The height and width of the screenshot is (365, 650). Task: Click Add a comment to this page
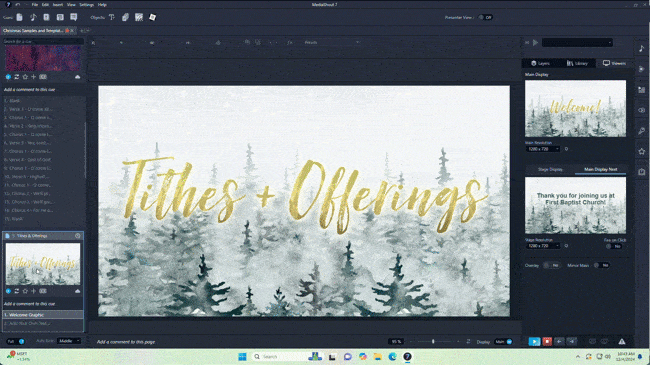(x=126, y=342)
